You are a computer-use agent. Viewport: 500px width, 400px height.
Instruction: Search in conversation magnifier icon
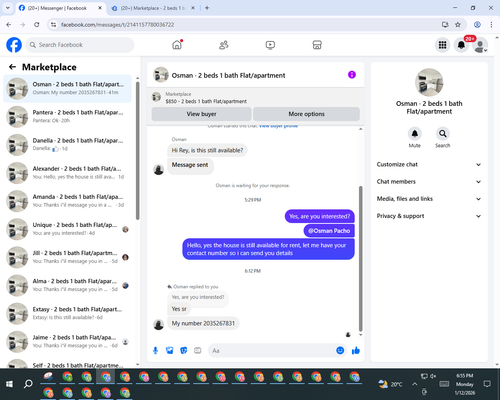pos(443,134)
